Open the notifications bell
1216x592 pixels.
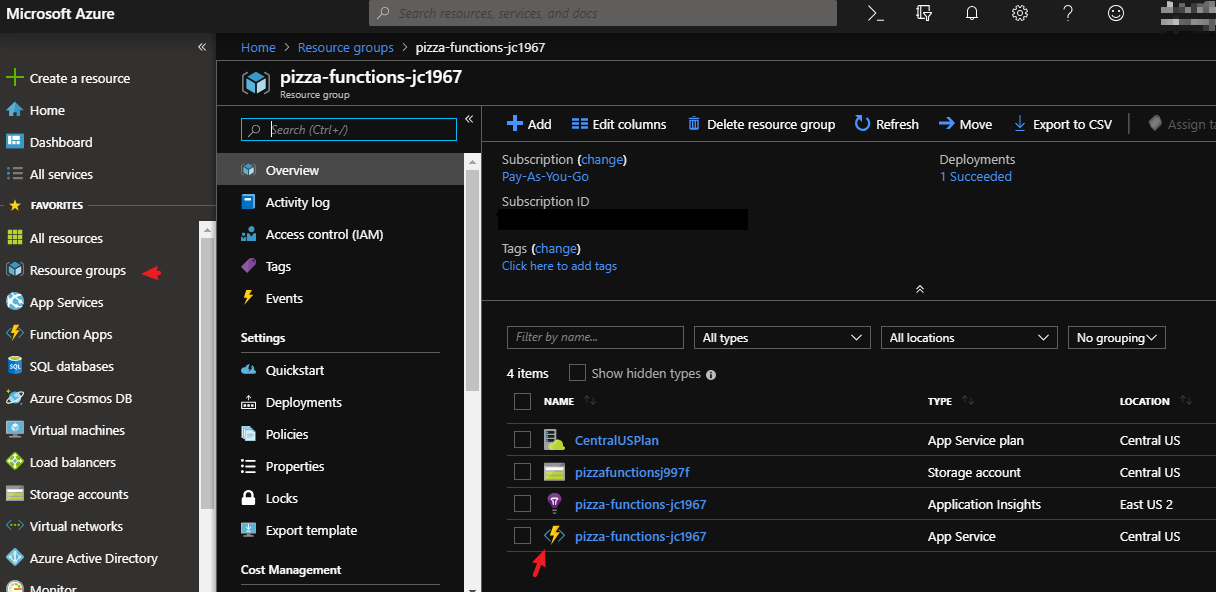coord(972,13)
